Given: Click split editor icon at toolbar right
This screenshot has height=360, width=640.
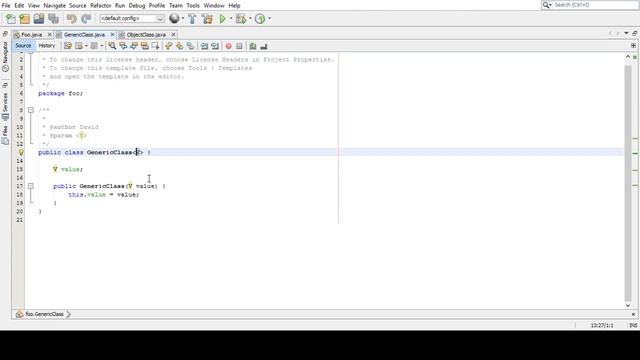Looking at the screenshot, I should [633, 46].
